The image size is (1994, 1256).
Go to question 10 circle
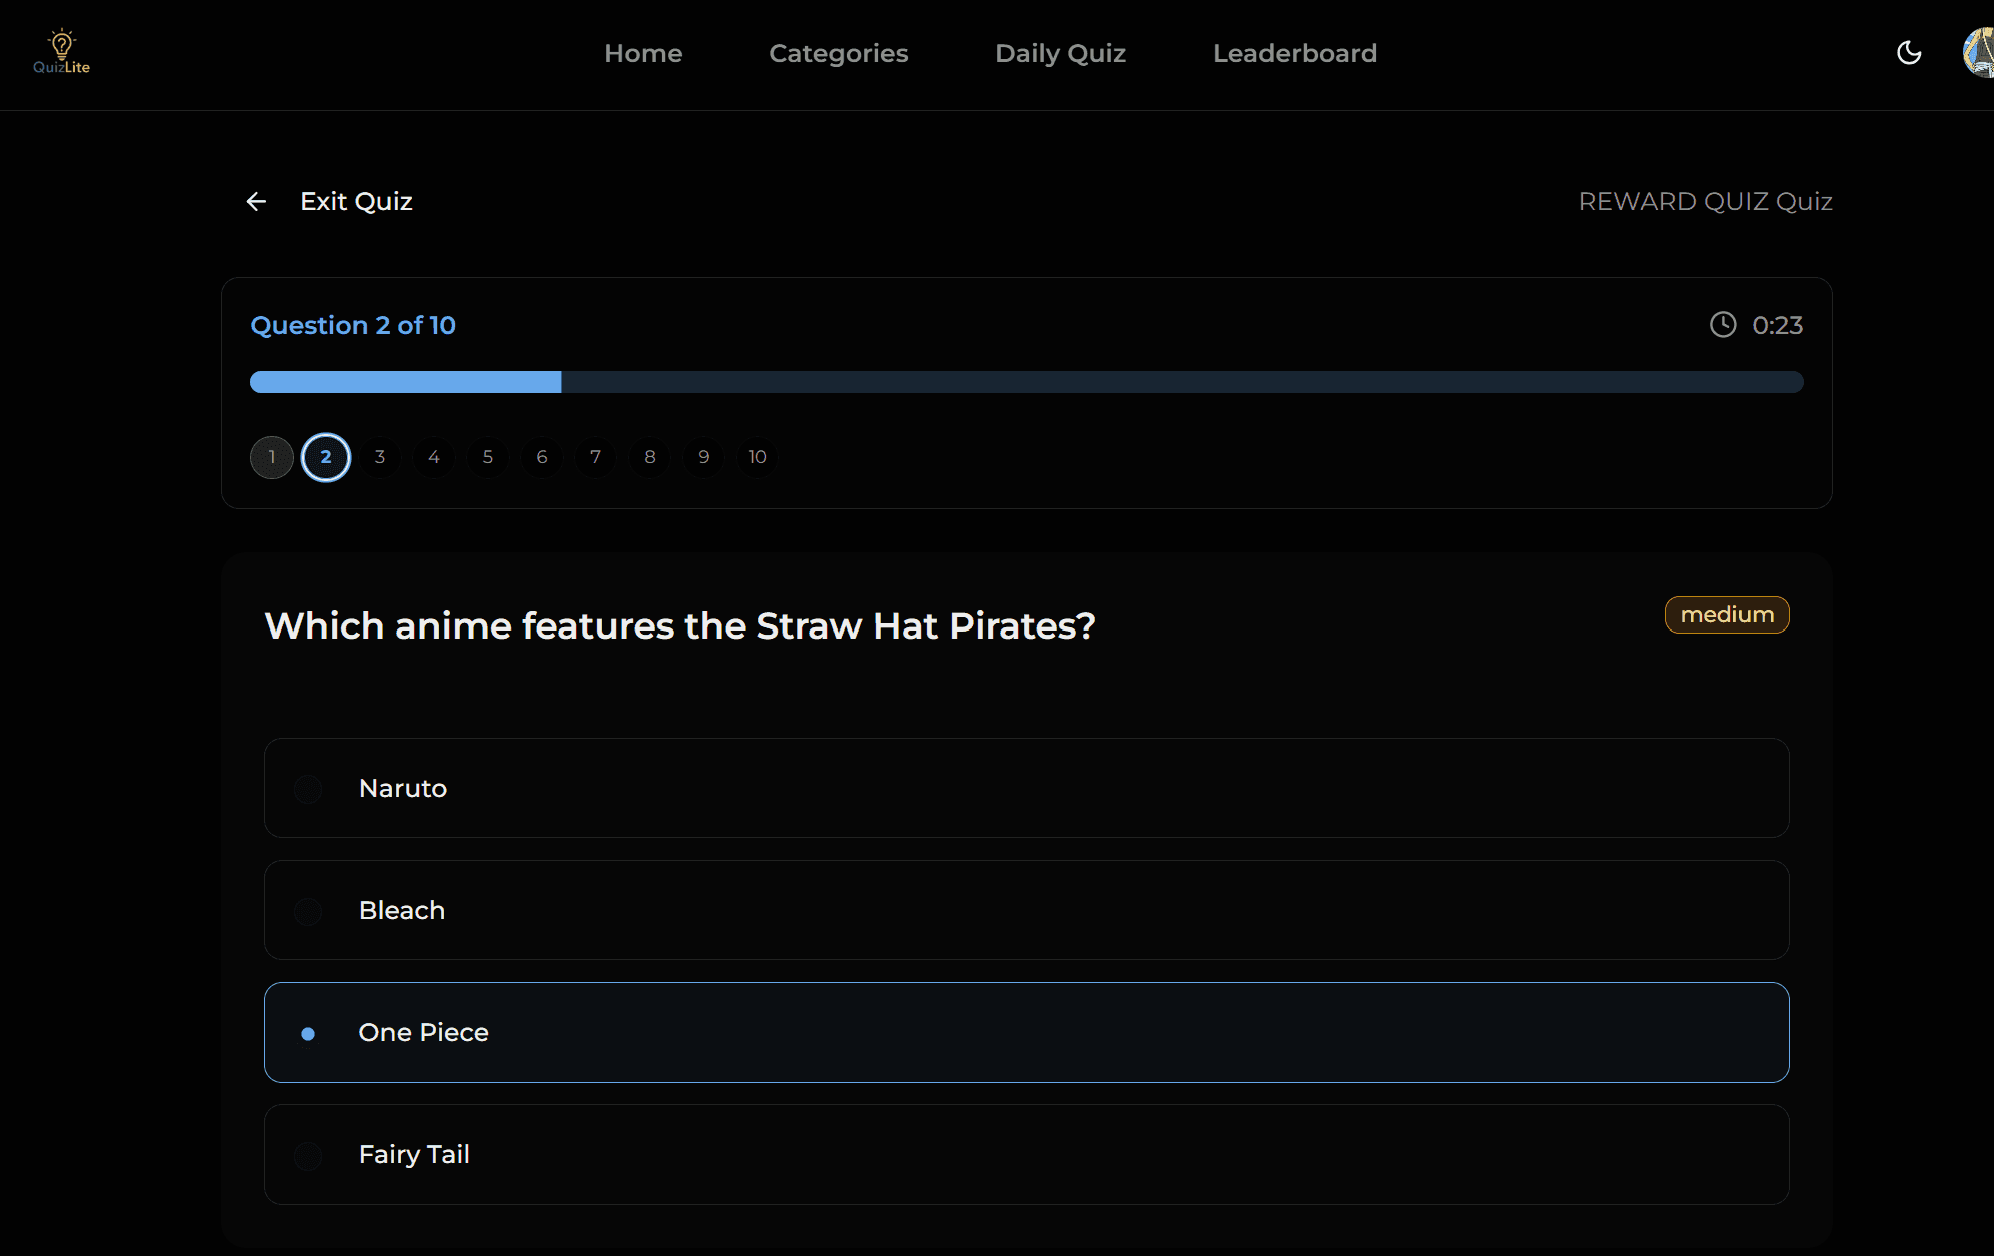click(757, 457)
